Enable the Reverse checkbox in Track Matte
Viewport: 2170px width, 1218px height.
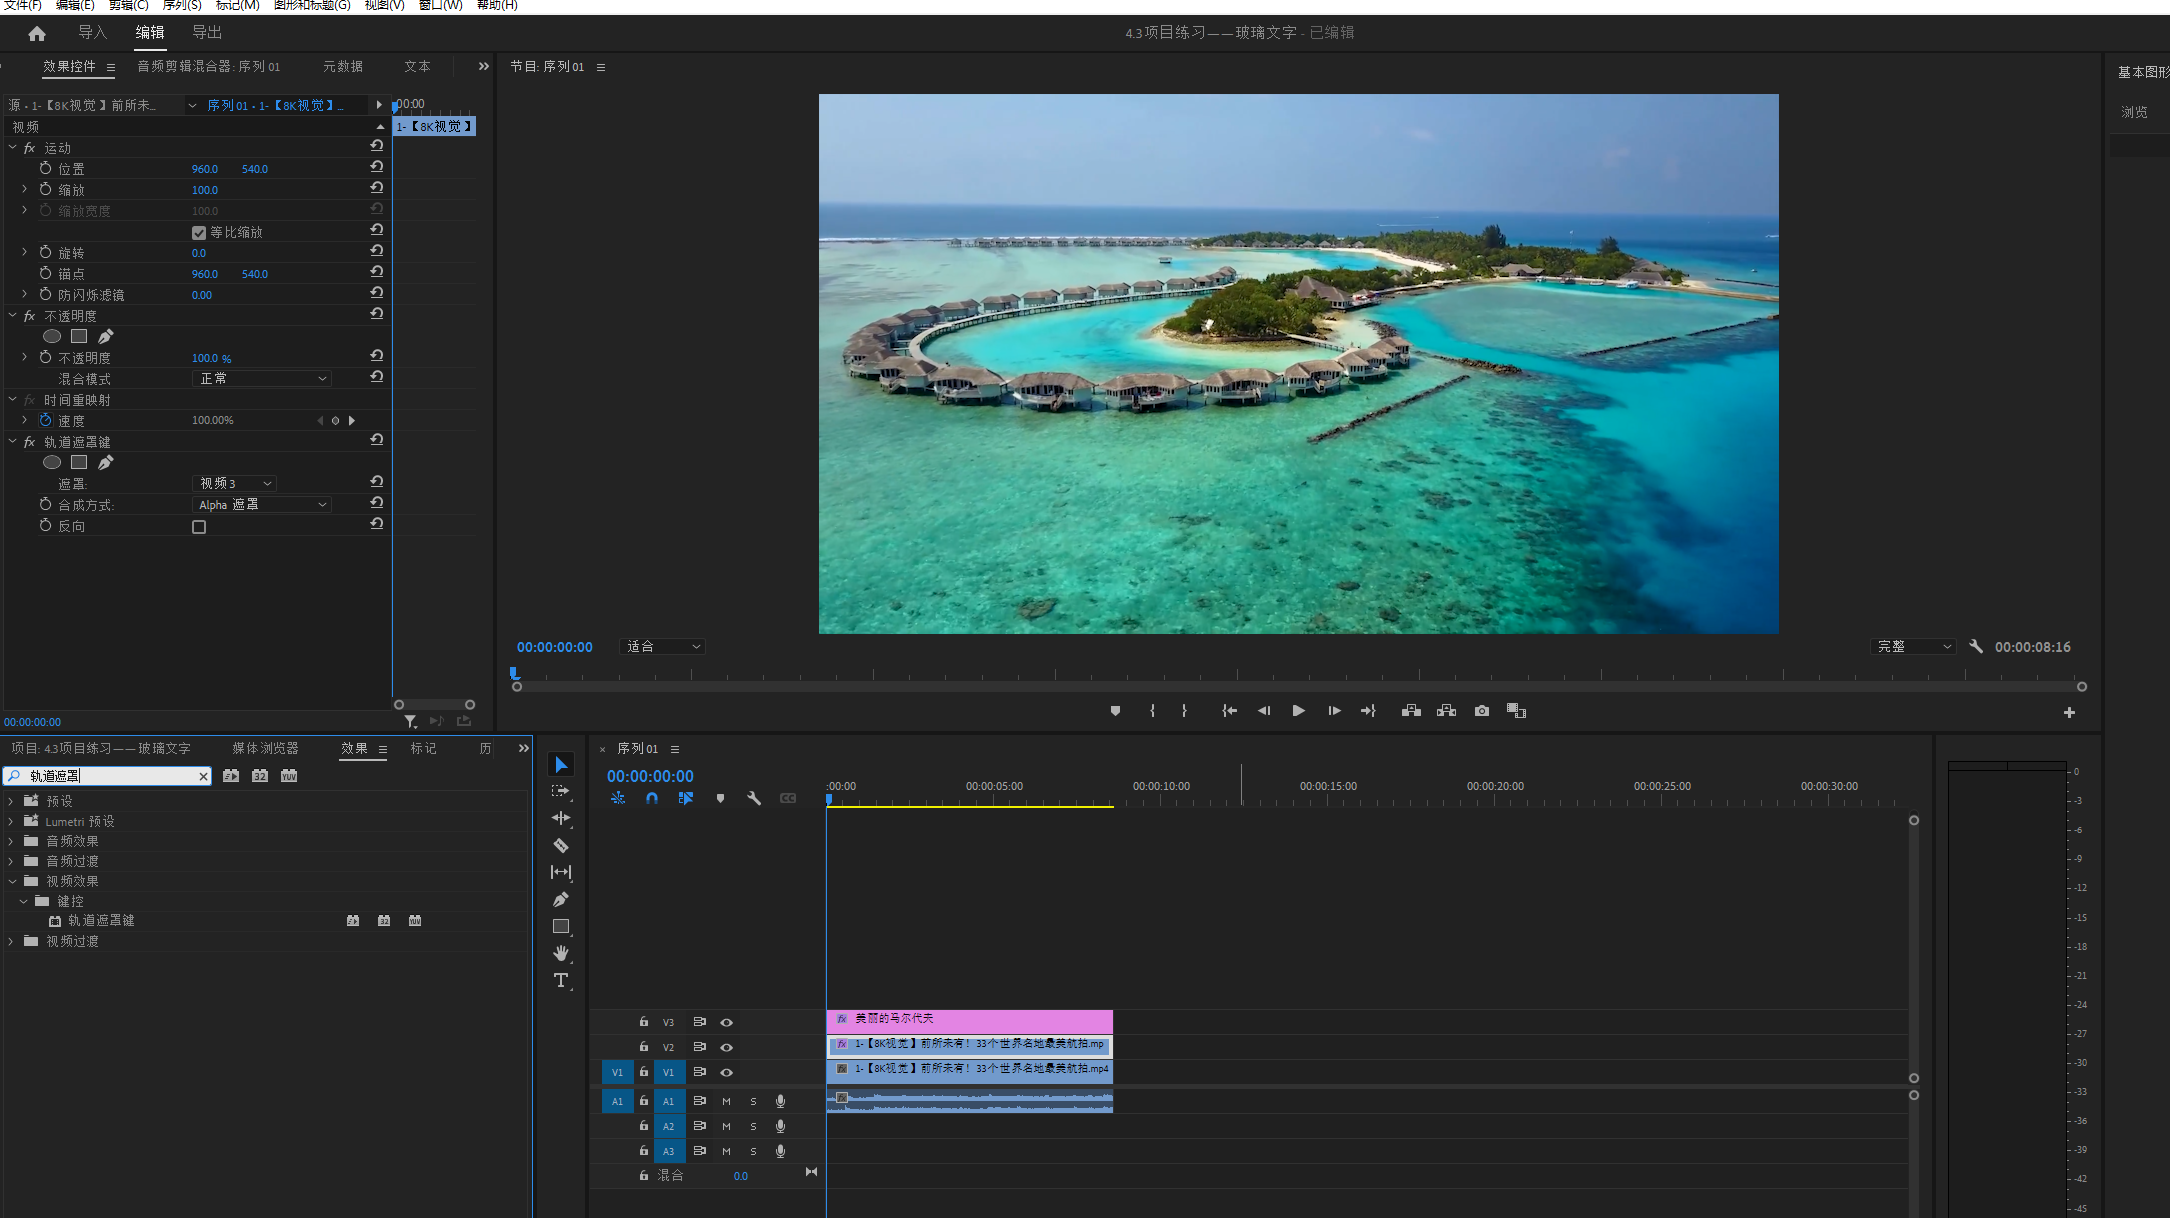pos(199,527)
